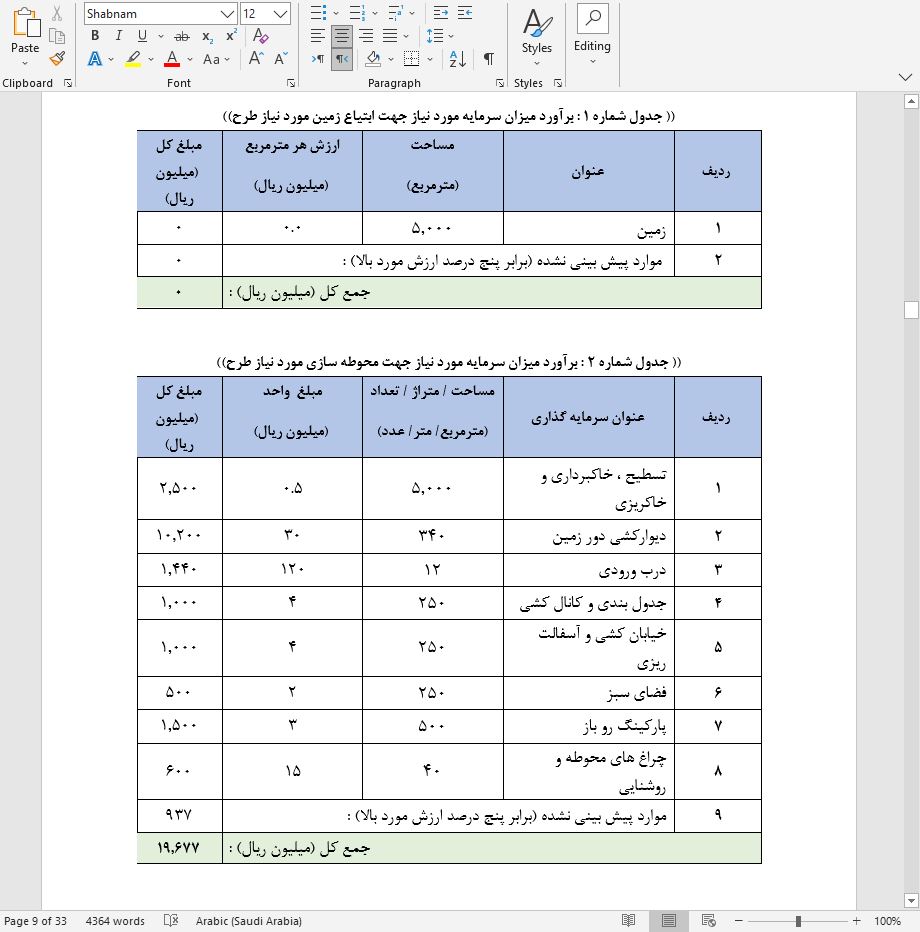Viewport: 920px width, 932px height.
Task: Toggle Strikethrough formatting
Action: 182,36
